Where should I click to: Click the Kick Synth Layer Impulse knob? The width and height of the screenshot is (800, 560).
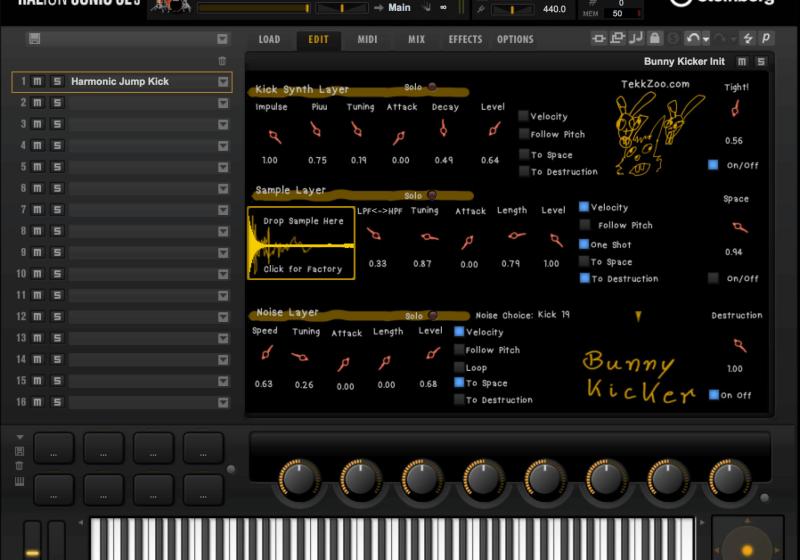pyautogui.click(x=274, y=136)
